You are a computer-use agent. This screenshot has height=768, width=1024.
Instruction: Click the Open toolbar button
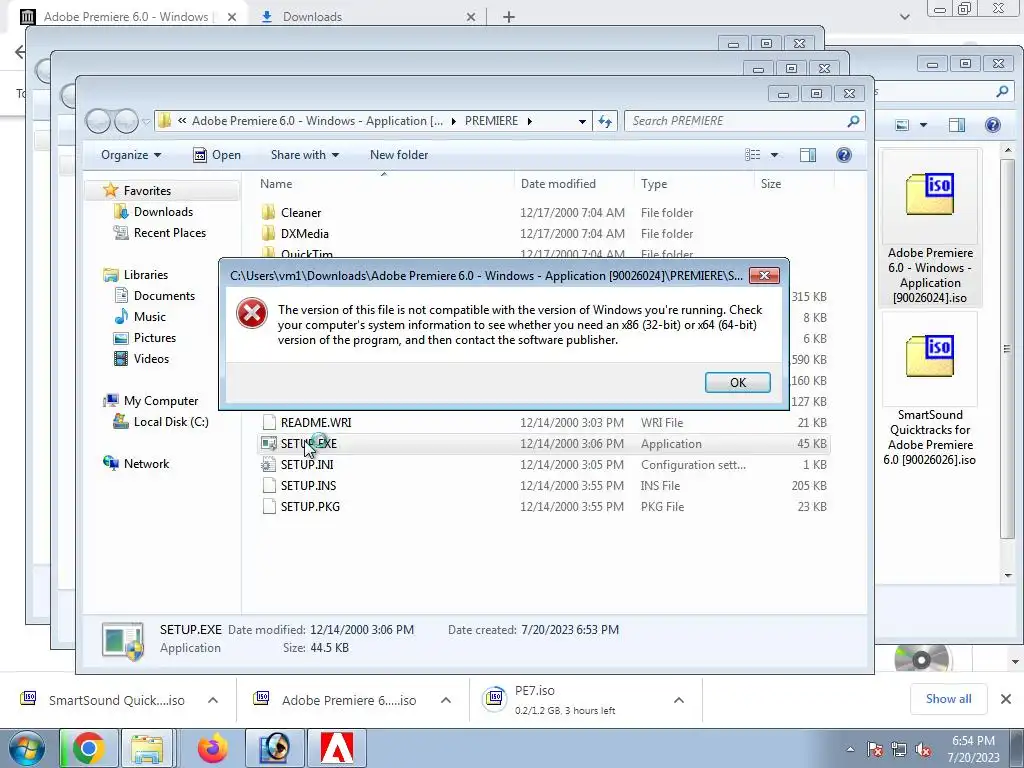click(x=217, y=155)
